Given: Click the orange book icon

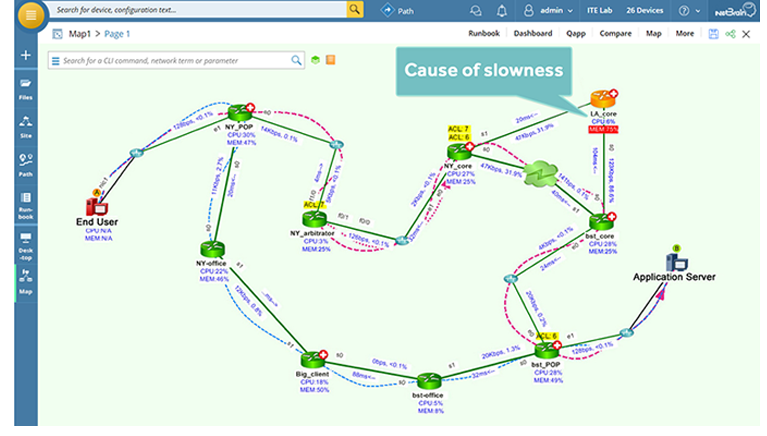Looking at the screenshot, I should click(x=331, y=60).
